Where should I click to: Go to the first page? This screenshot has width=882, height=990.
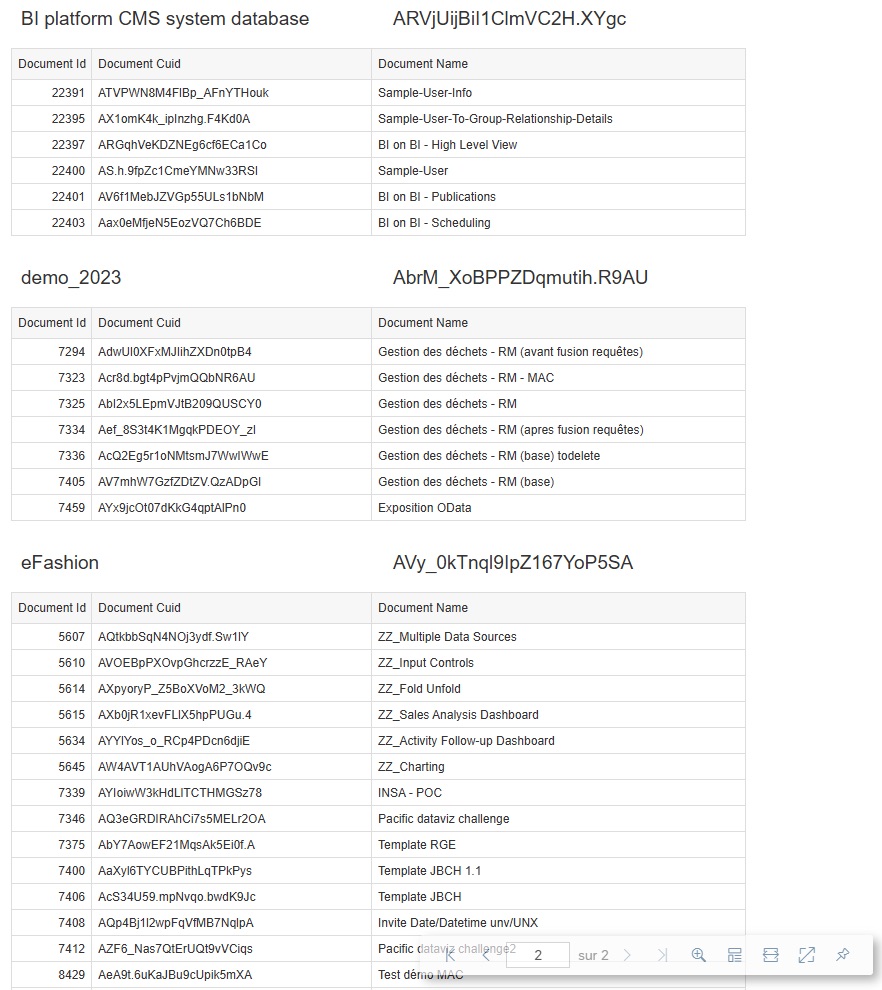450,955
